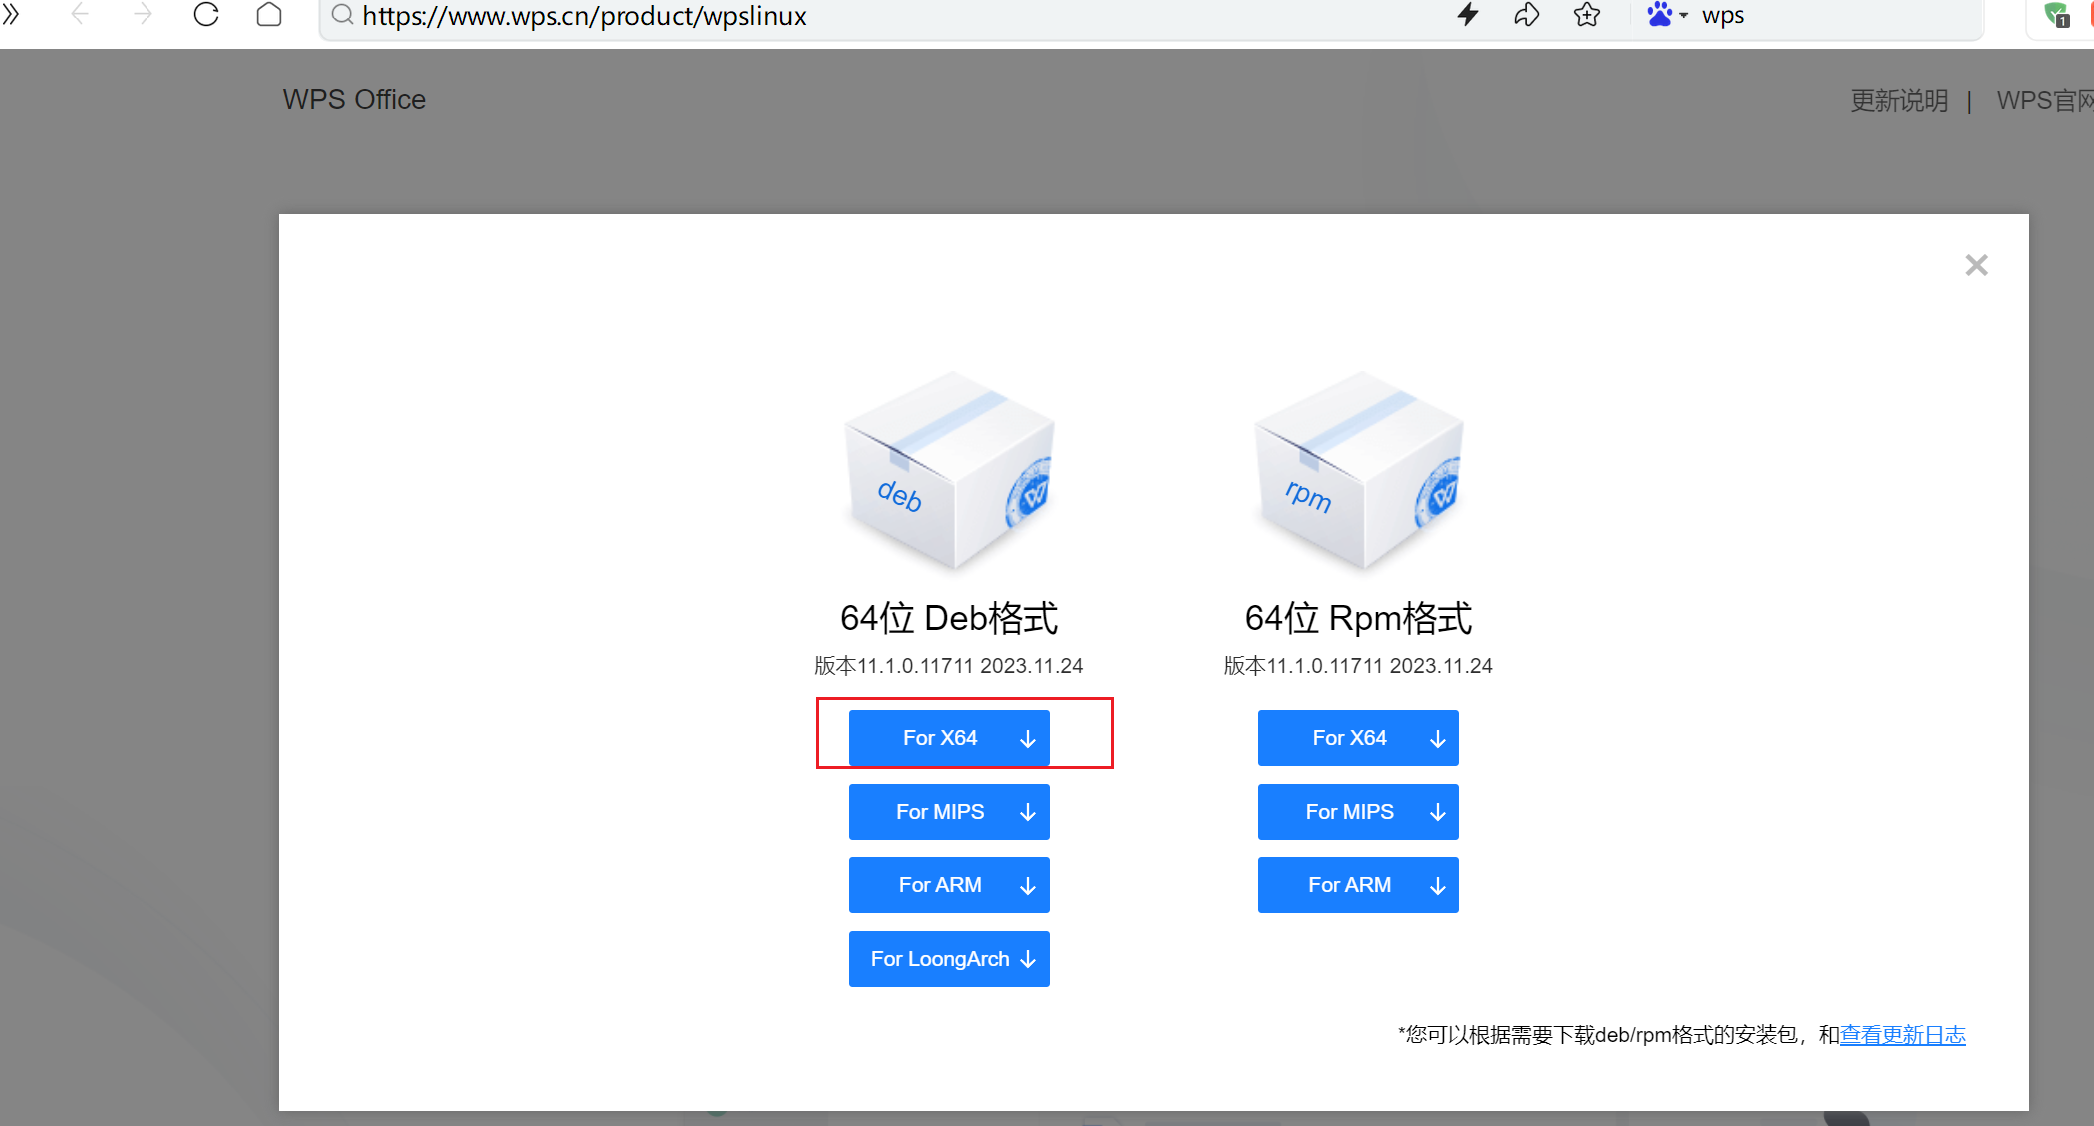
Task: Download Rpm package For X64
Action: pyautogui.click(x=1358, y=738)
